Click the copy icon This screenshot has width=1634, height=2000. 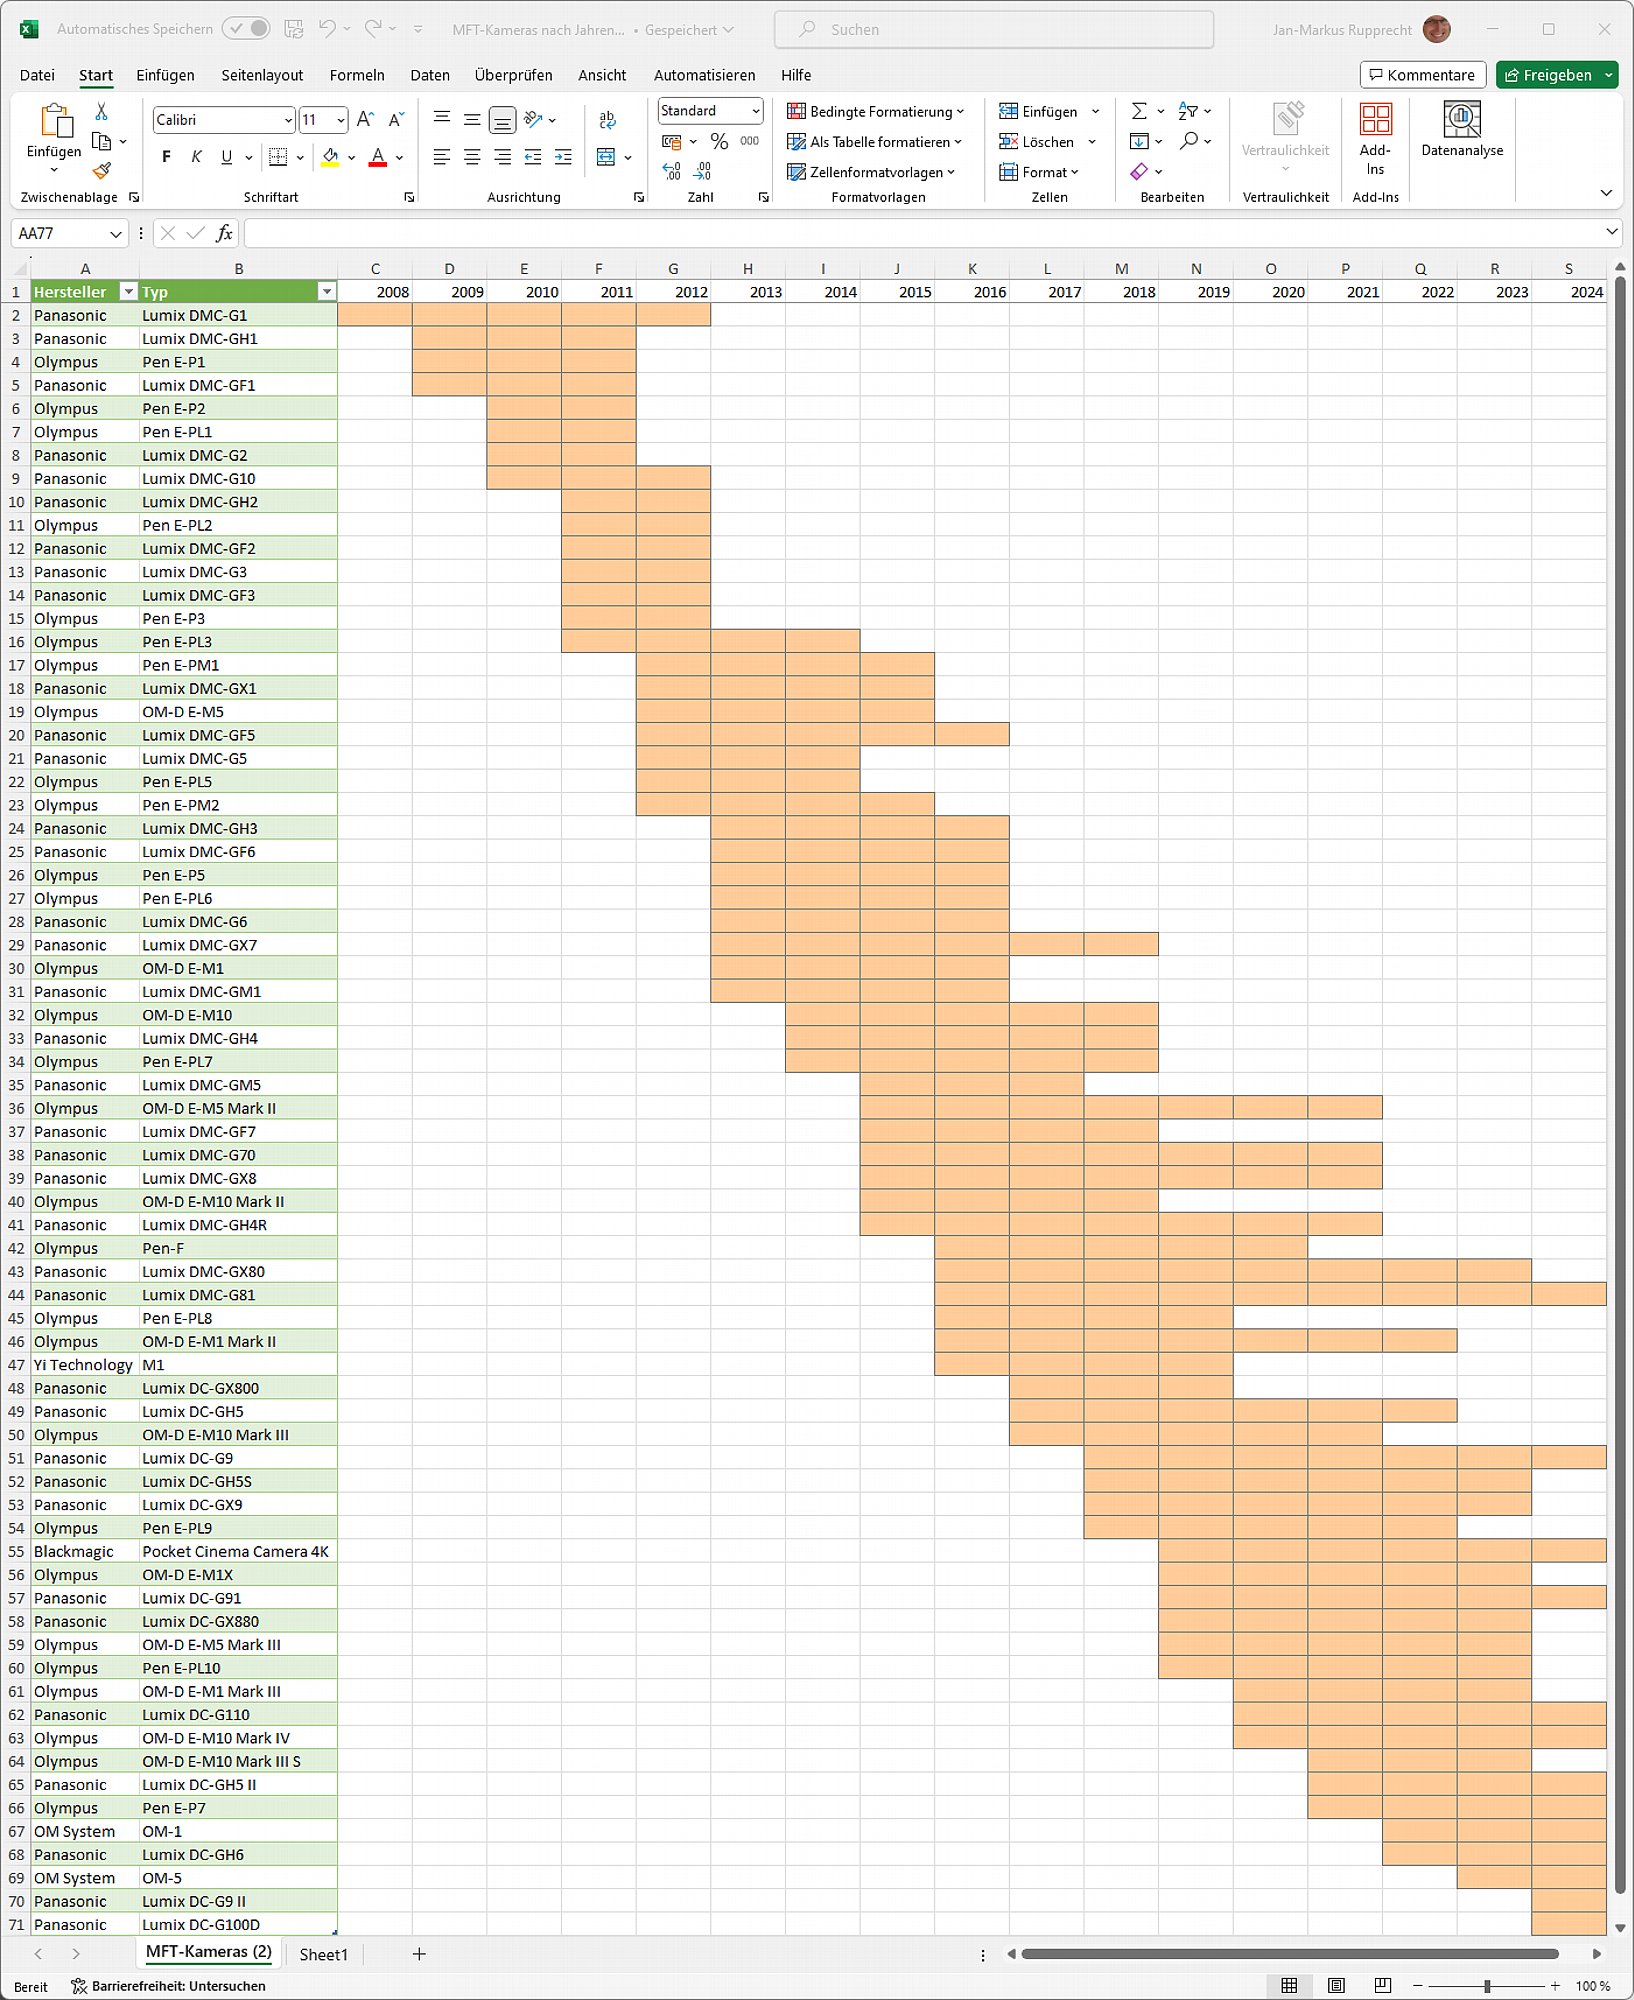point(101,141)
